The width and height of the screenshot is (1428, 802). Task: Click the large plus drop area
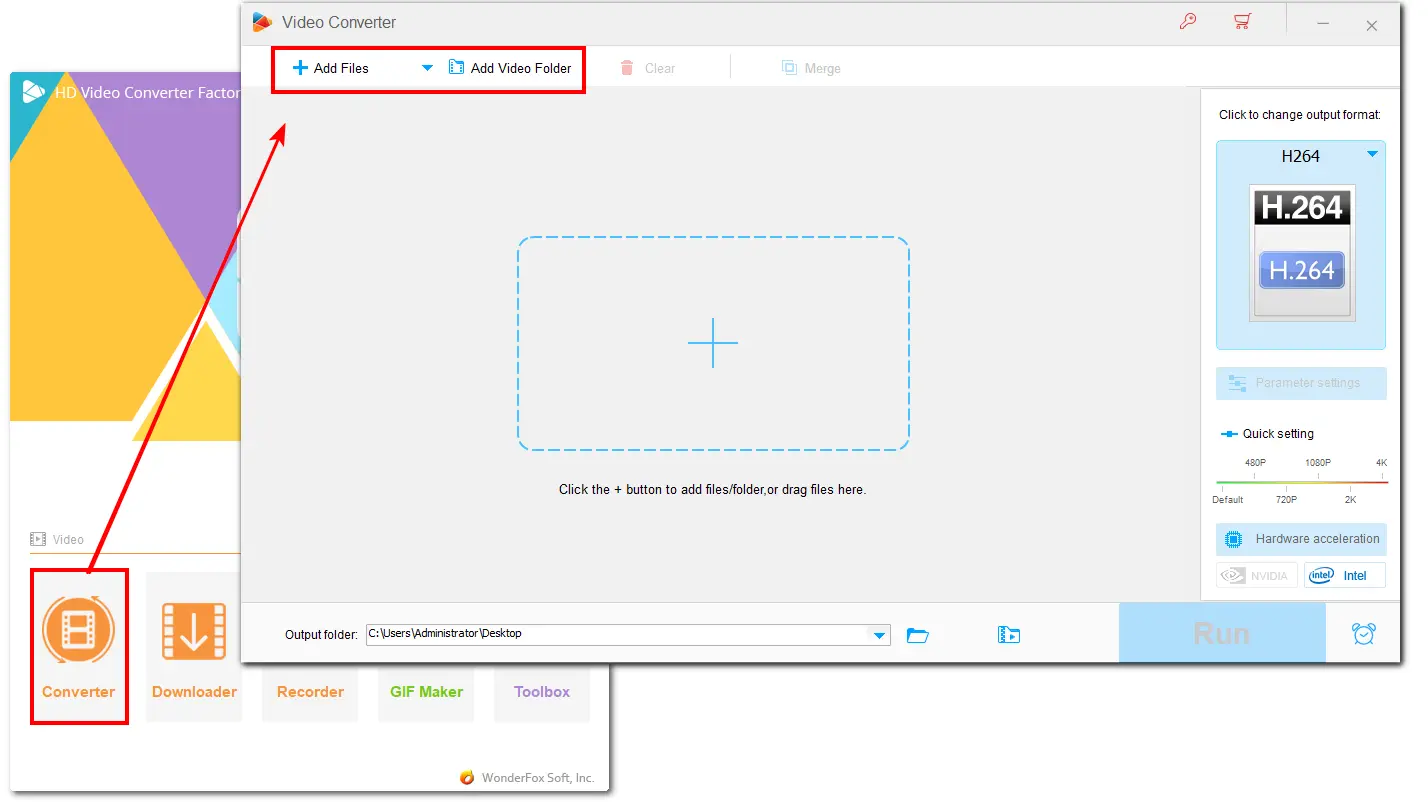713,343
